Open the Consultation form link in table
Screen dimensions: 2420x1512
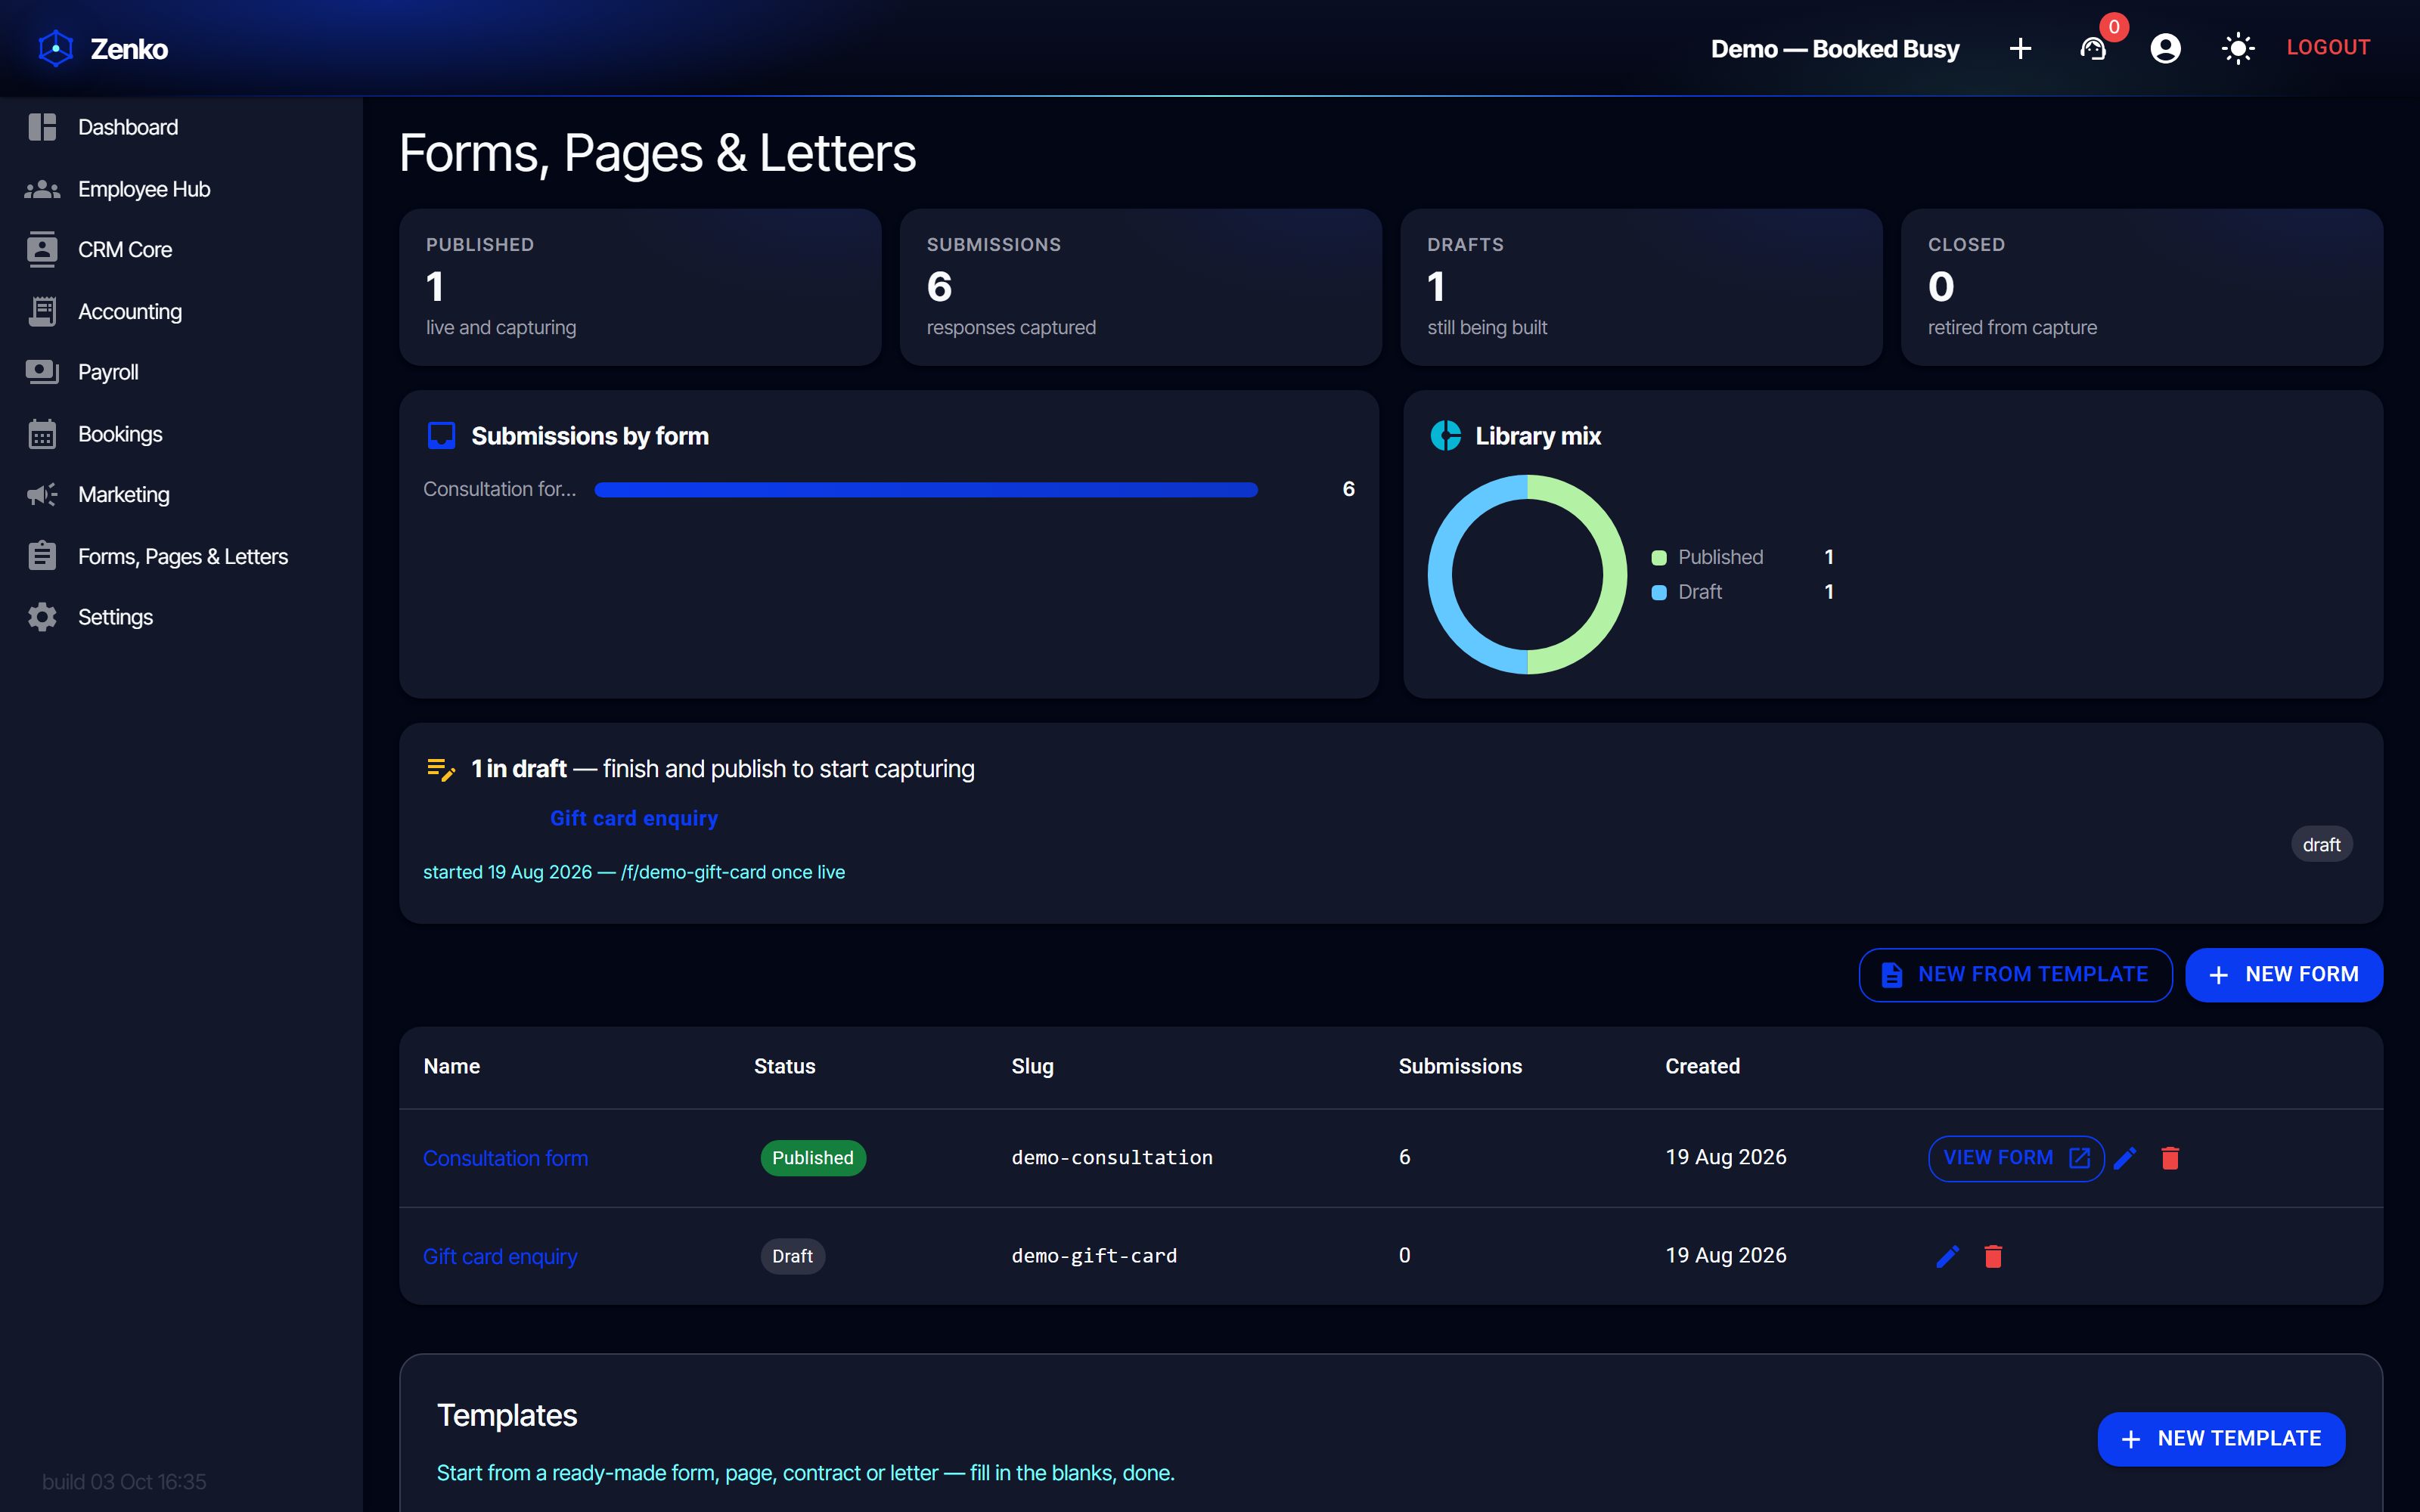click(x=505, y=1158)
